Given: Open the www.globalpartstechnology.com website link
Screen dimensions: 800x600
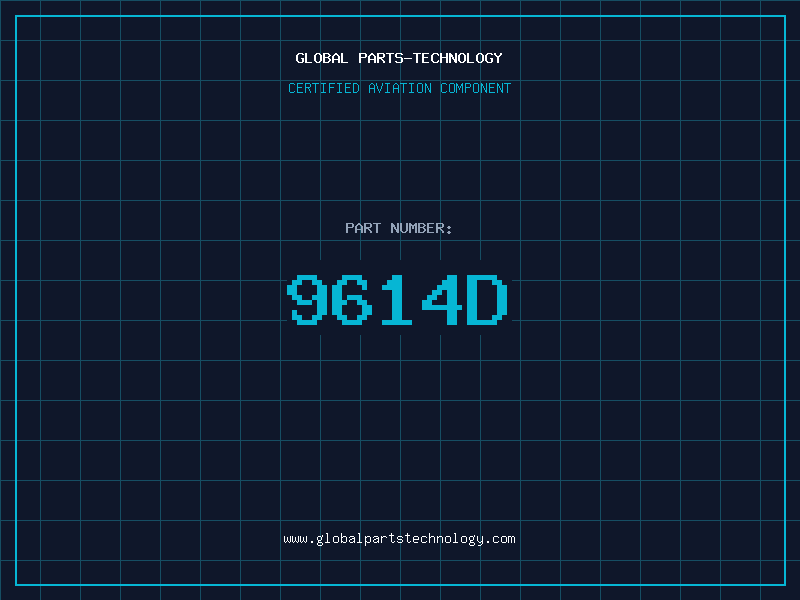Looking at the screenshot, I should click(x=399, y=539).
